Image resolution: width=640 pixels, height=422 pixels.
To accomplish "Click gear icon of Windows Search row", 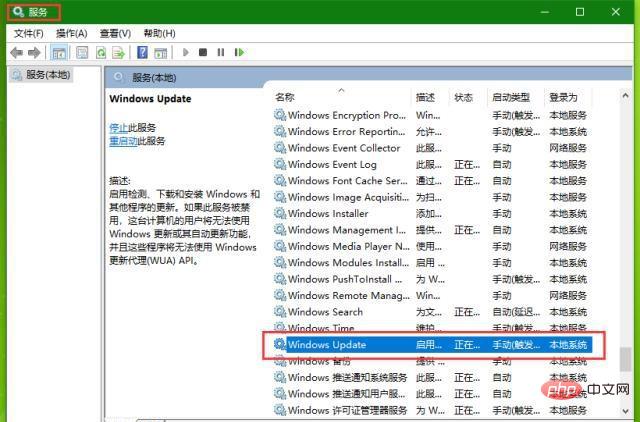I will [x=280, y=311].
